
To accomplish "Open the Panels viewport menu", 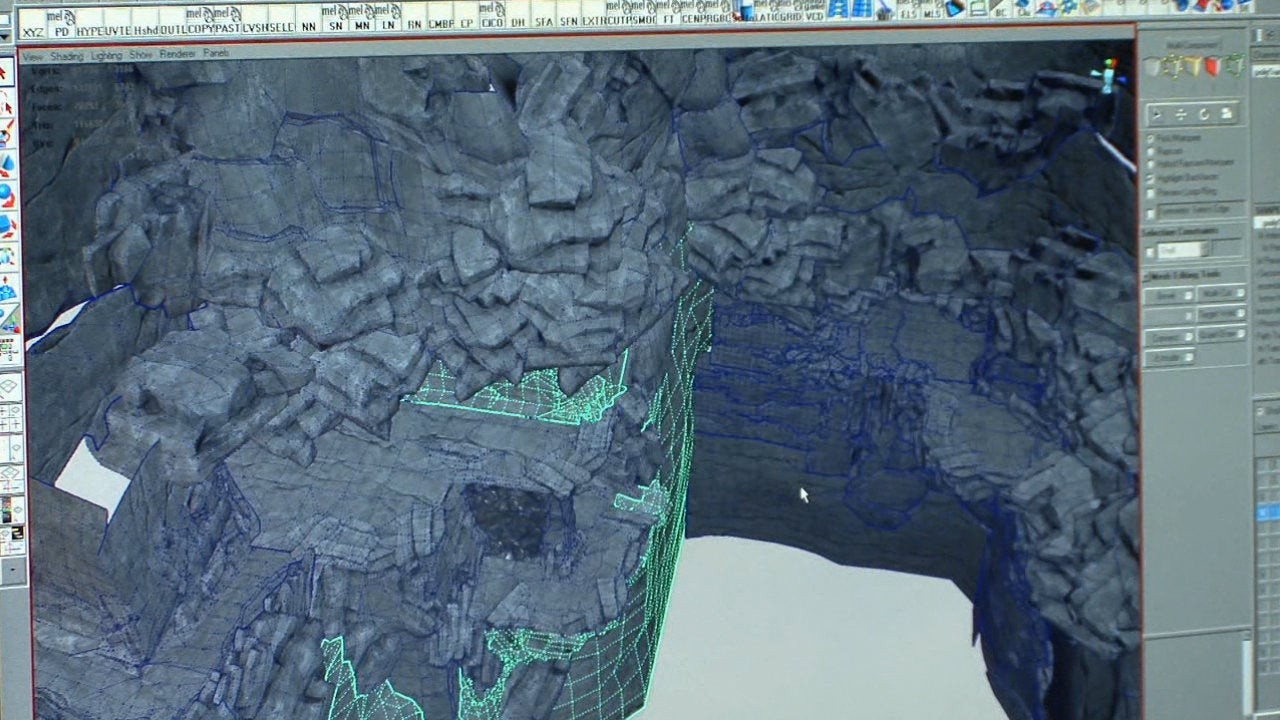I will point(216,53).
